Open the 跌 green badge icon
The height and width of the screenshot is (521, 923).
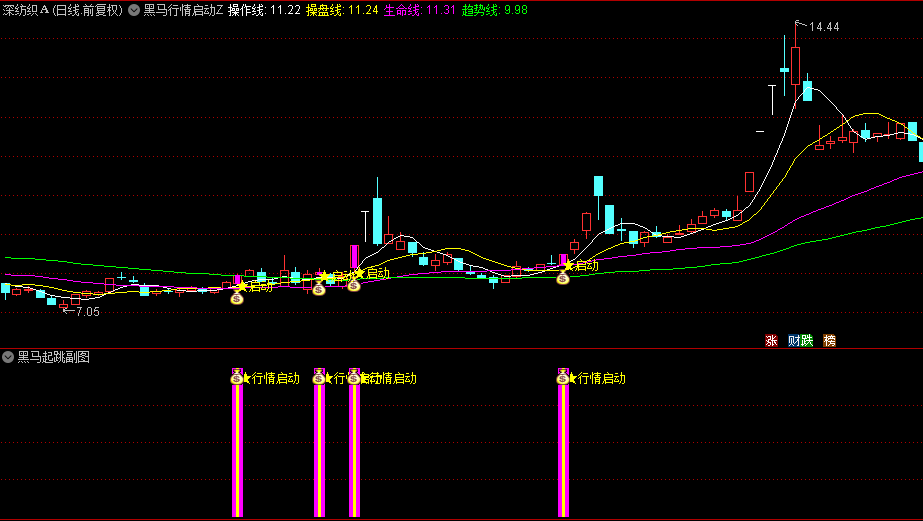[807, 340]
